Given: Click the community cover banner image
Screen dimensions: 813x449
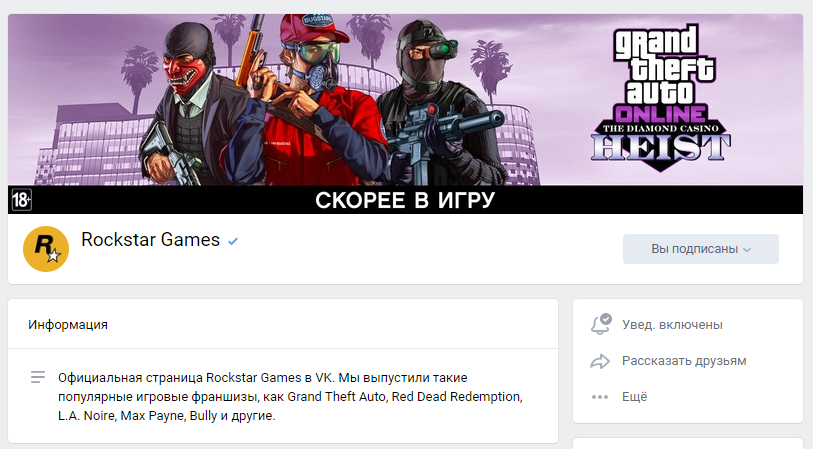Looking at the screenshot, I should click(x=405, y=114).
